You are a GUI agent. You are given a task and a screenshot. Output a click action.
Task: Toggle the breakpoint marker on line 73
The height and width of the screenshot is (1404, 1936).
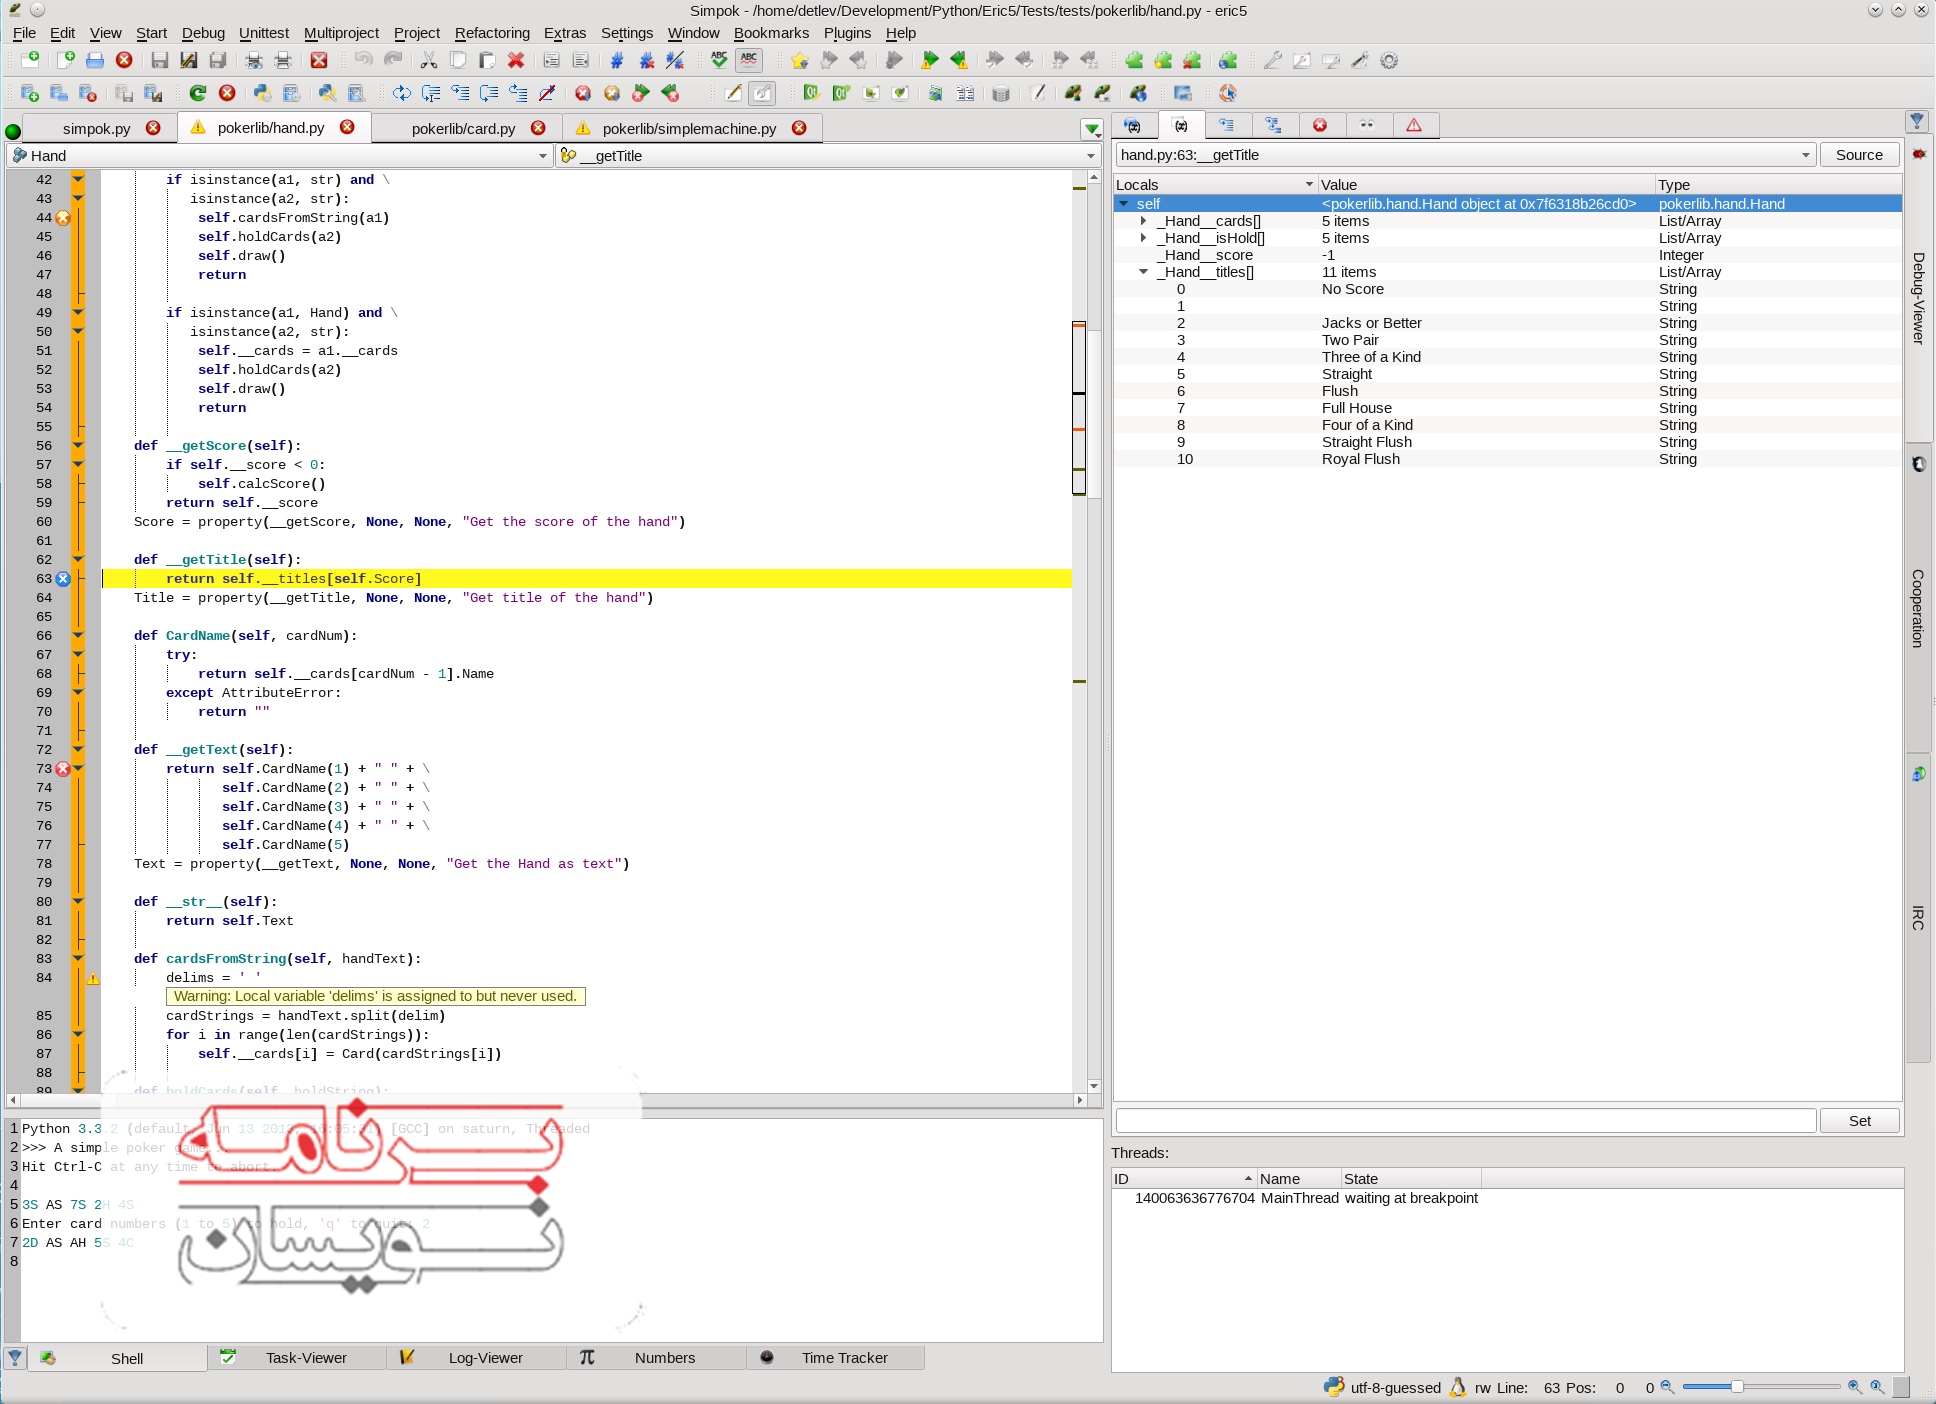[x=63, y=769]
